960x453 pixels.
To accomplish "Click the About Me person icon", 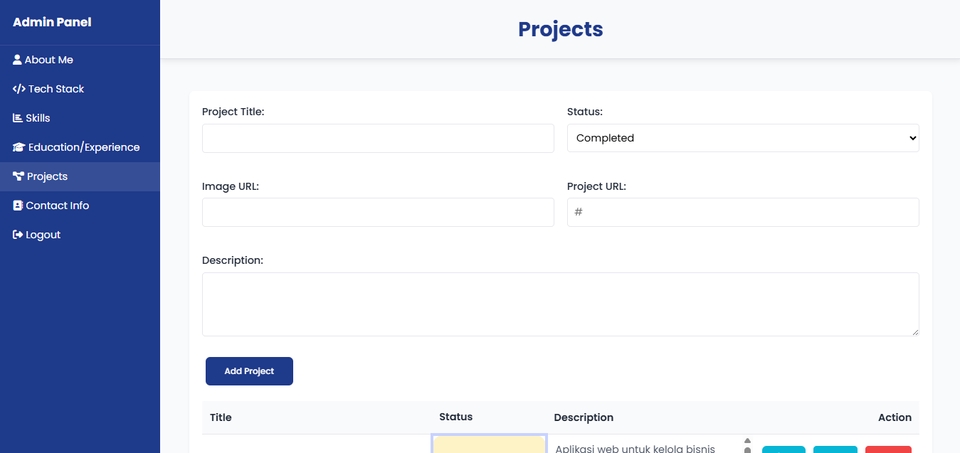I will tap(17, 60).
